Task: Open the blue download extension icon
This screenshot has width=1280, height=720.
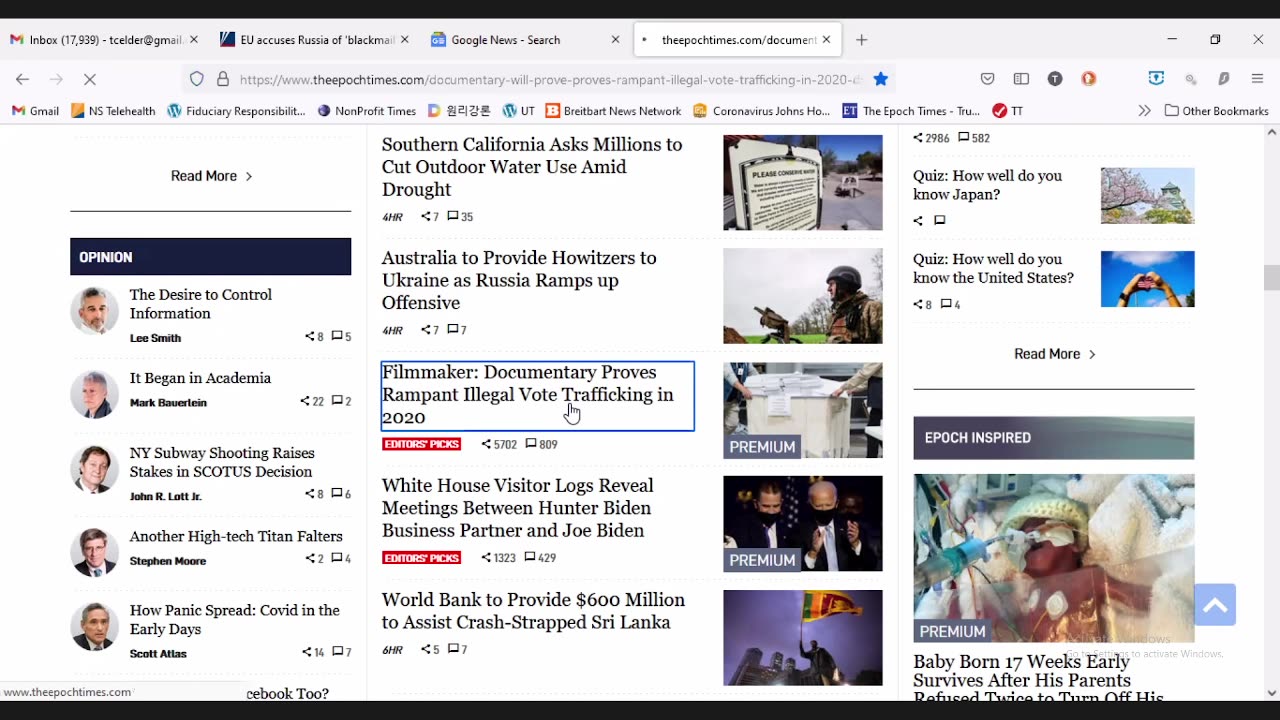Action: click(x=1157, y=79)
